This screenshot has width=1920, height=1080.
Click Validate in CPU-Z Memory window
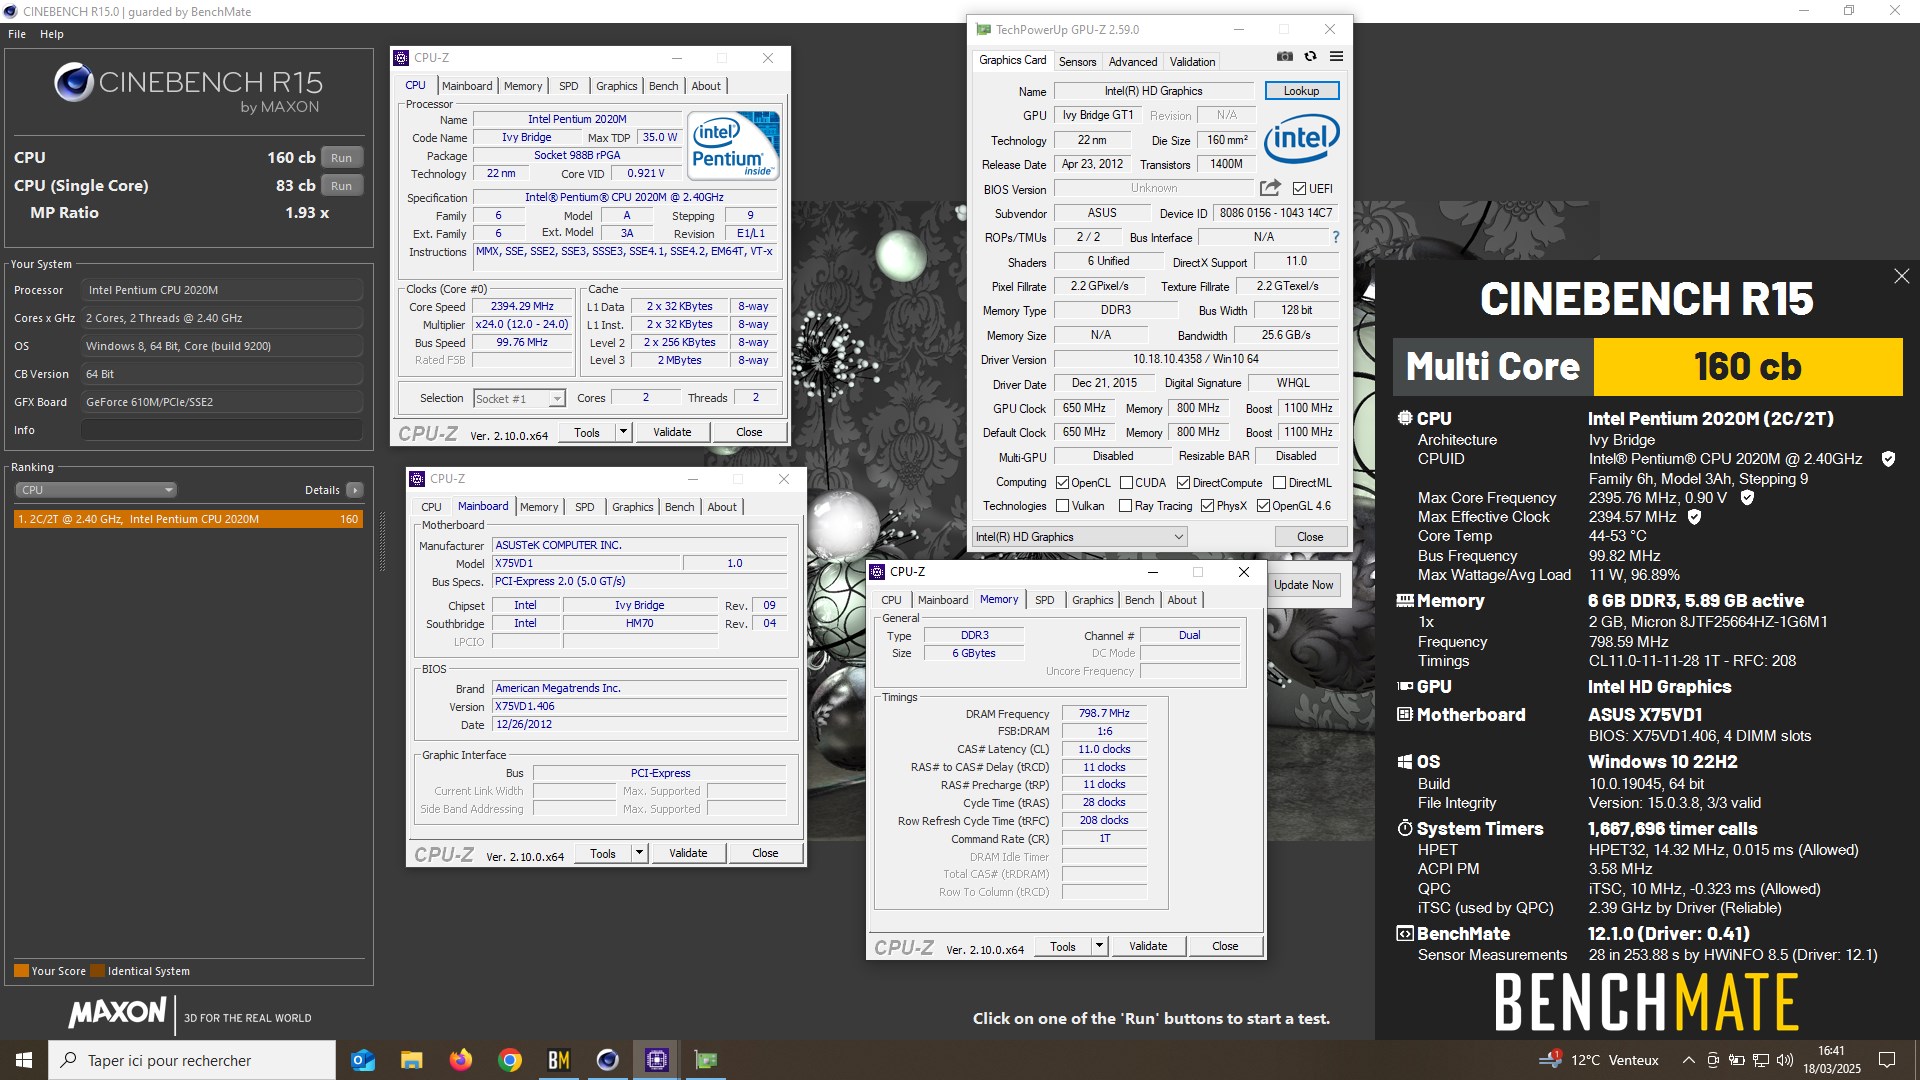coord(1147,946)
